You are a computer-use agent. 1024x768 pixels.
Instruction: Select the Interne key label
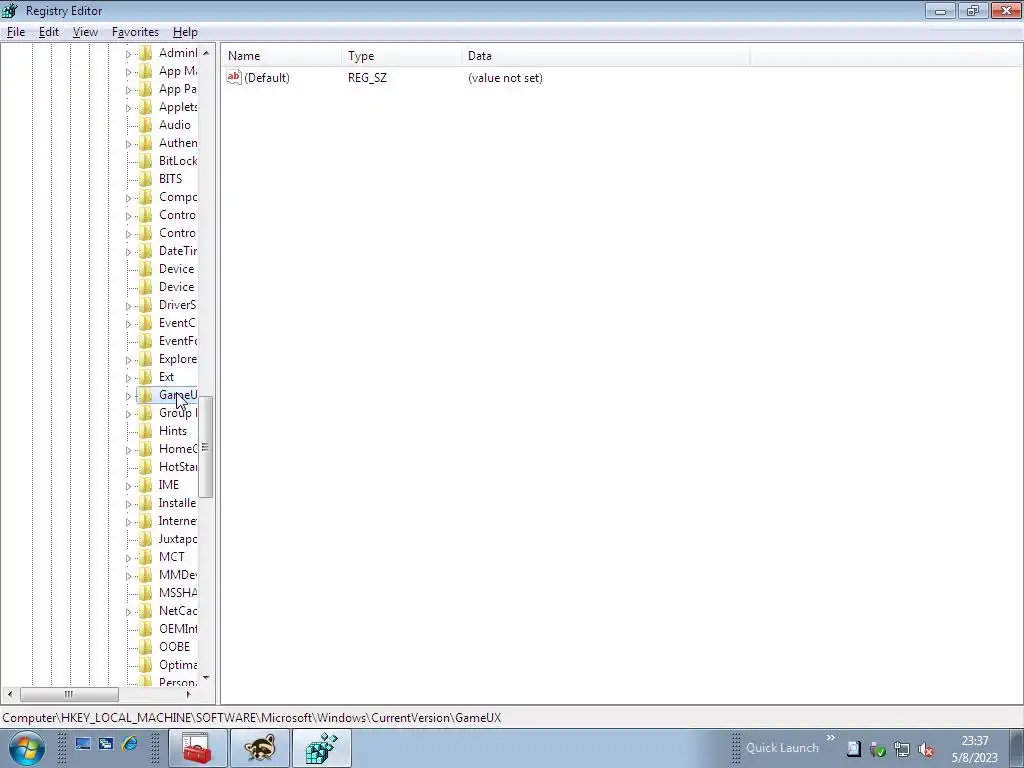point(178,521)
